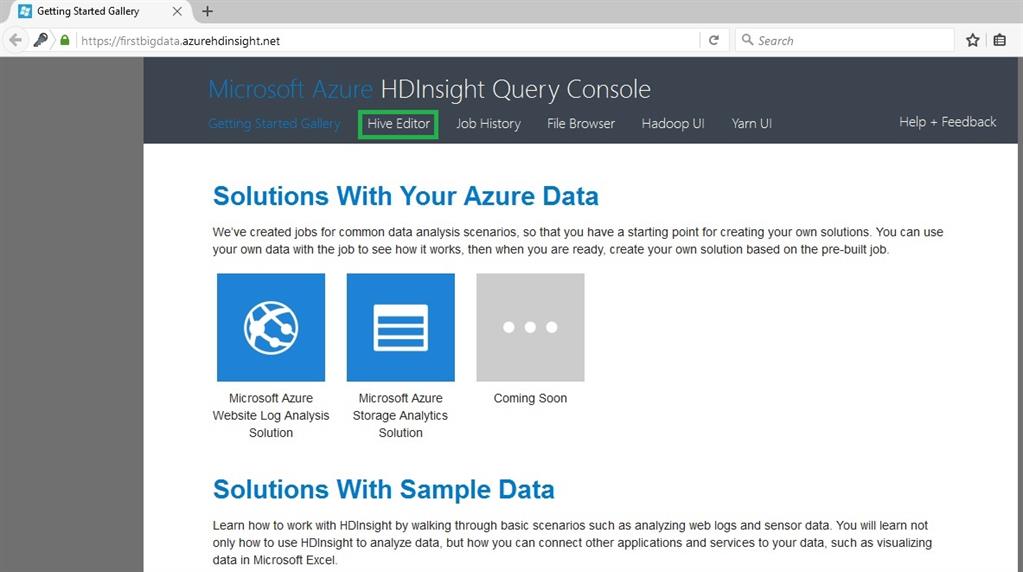Bookmark this page with the star icon
The height and width of the screenshot is (572, 1023).
[973, 41]
